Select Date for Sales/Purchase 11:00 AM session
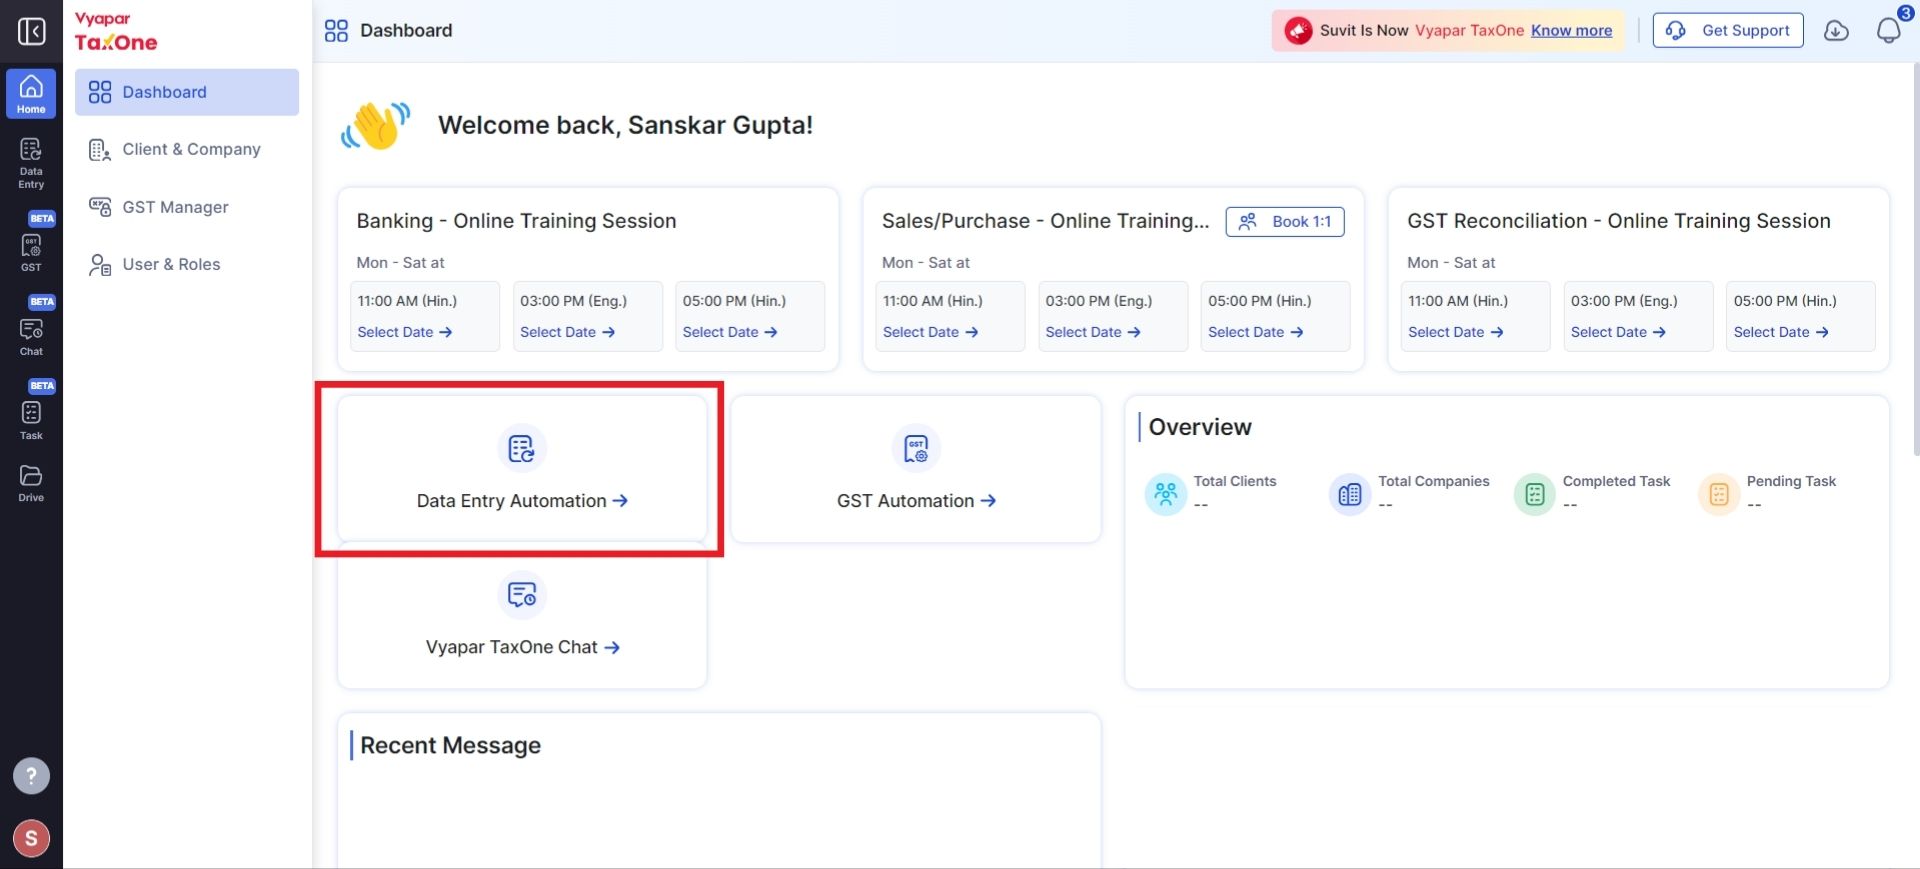This screenshot has height=869, width=1920. click(x=930, y=332)
